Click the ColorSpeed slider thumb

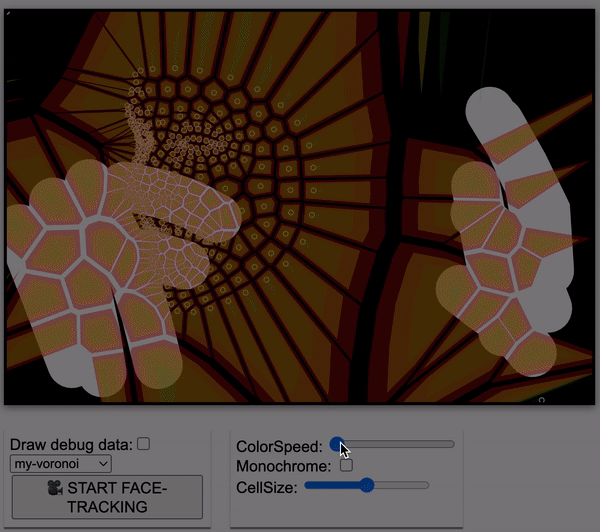(x=337, y=444)
